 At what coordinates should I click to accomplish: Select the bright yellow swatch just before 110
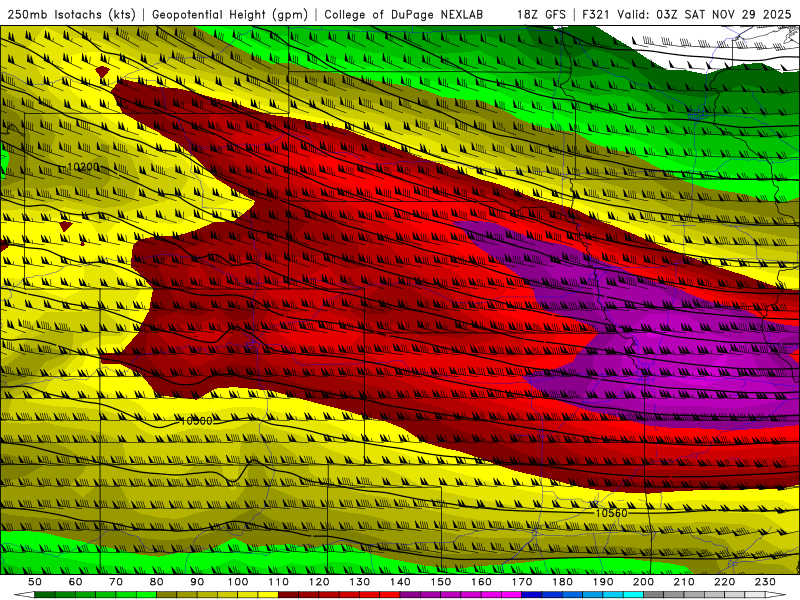[268, 595]
